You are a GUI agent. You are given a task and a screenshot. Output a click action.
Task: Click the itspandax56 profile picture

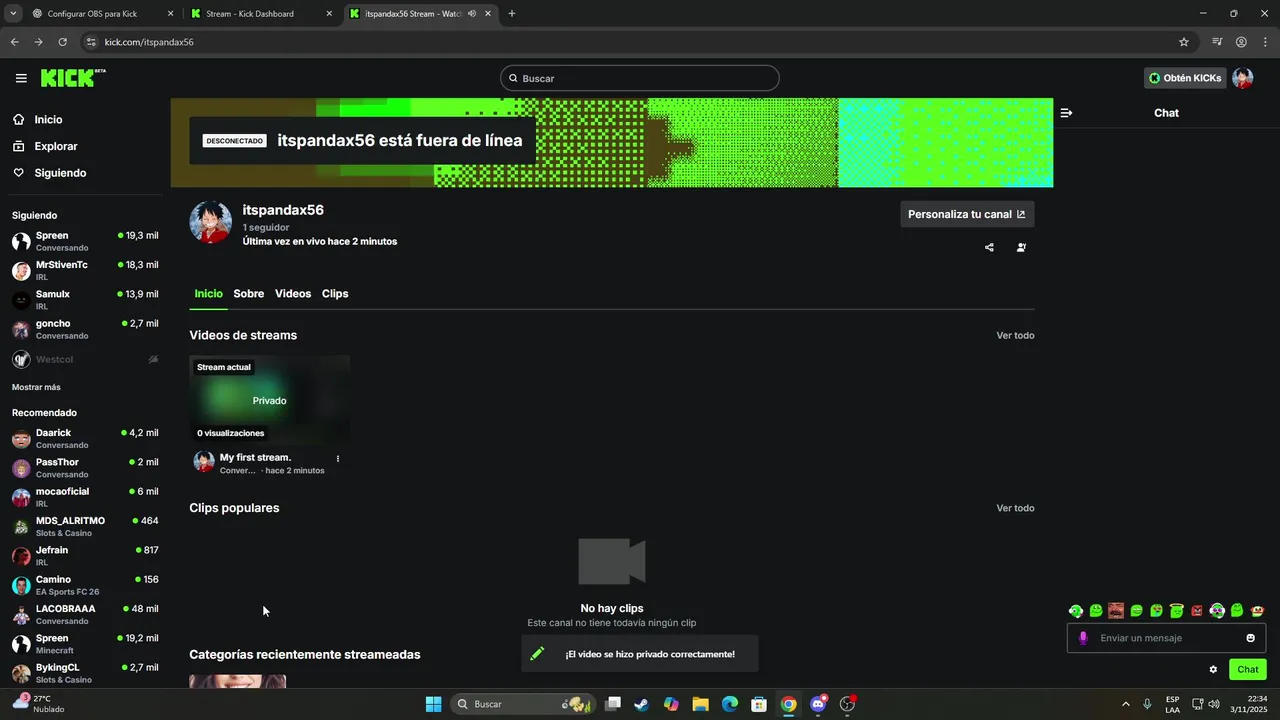coord(211,222)
